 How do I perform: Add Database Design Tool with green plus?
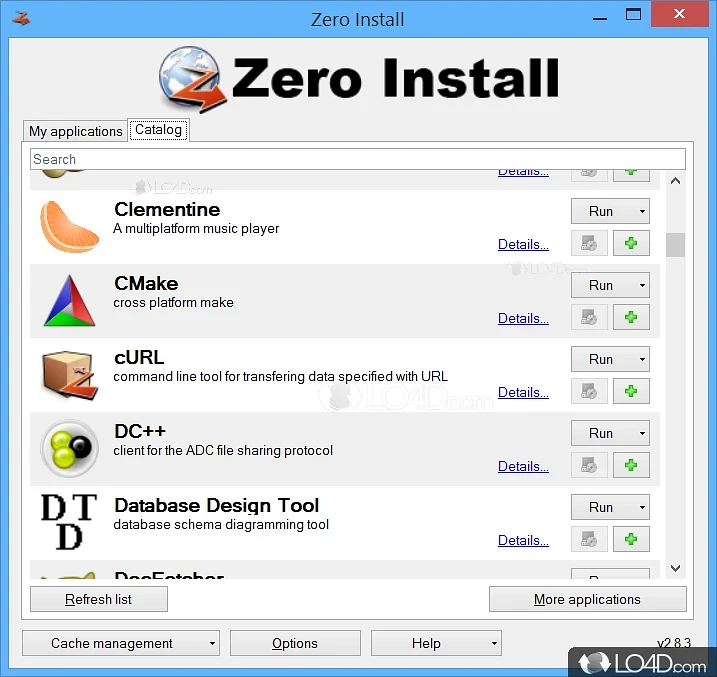[631, 539]
